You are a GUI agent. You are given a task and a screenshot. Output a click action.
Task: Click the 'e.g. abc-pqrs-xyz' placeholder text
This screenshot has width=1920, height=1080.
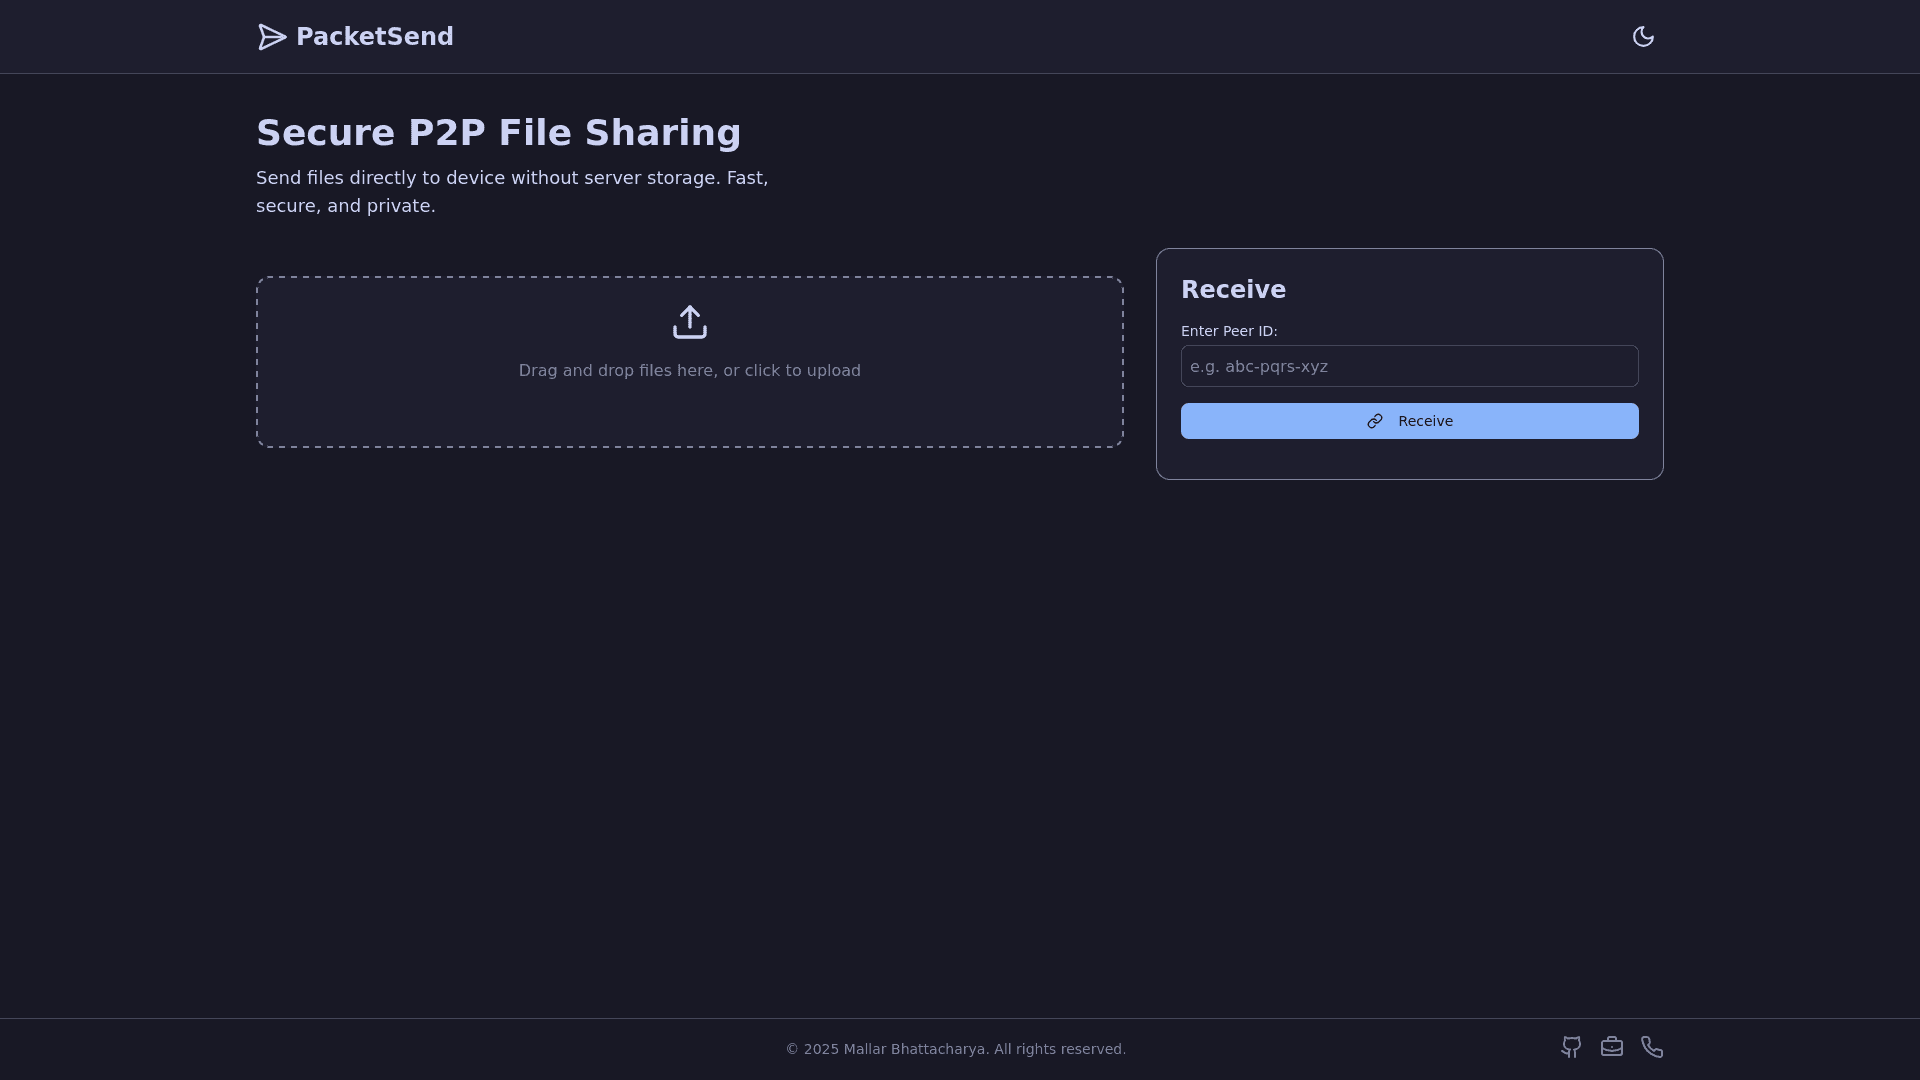point(1258,367)
